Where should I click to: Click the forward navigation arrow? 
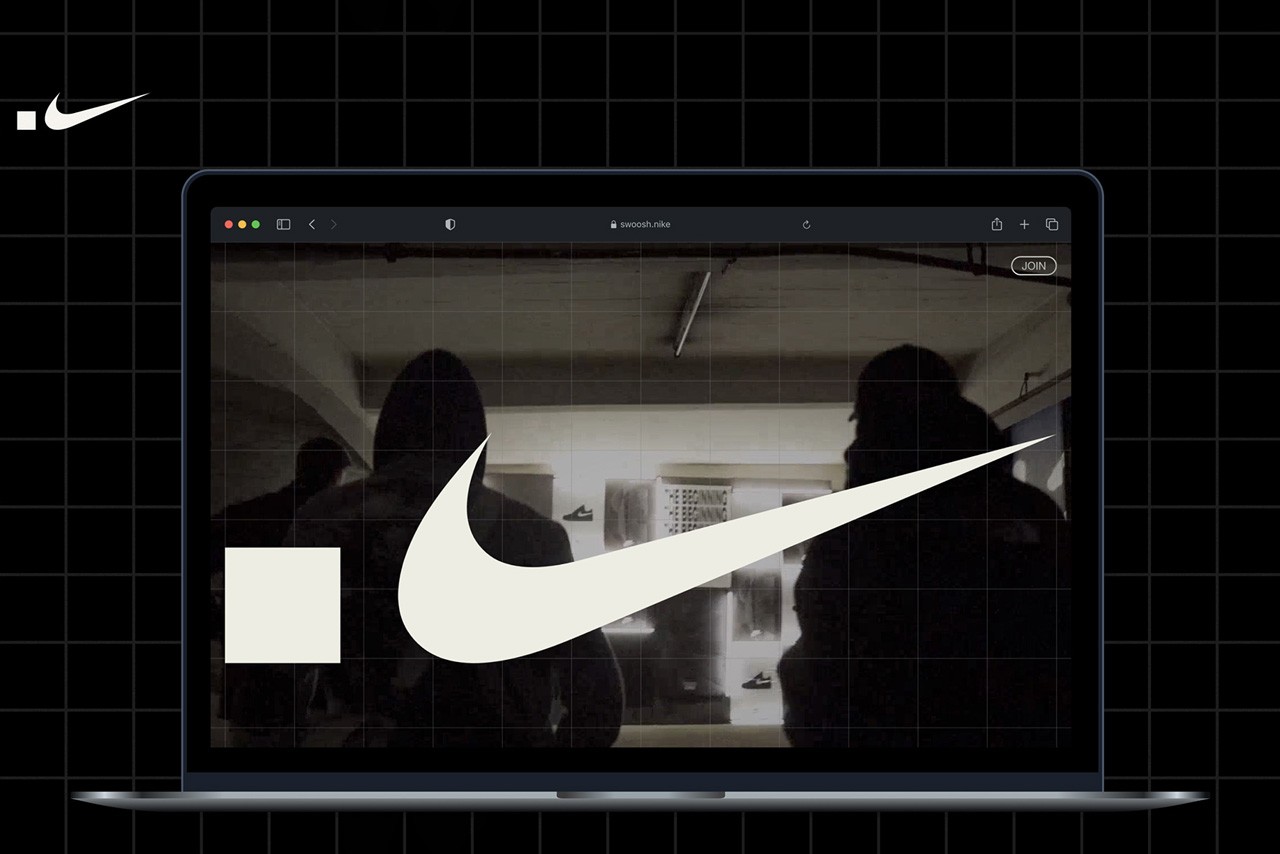pos(334,225)
